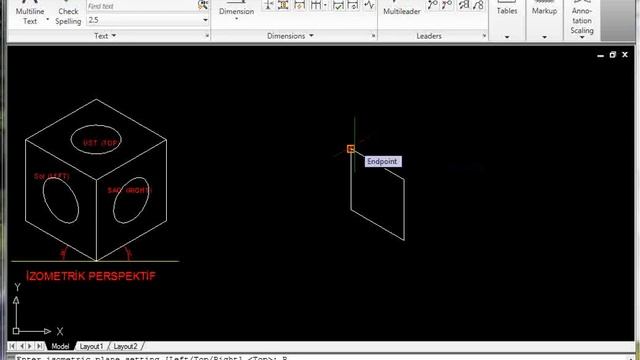The image size is (640, 360).
Task: Click the previous-tab navigation arrow
Action: pos(22,346)
